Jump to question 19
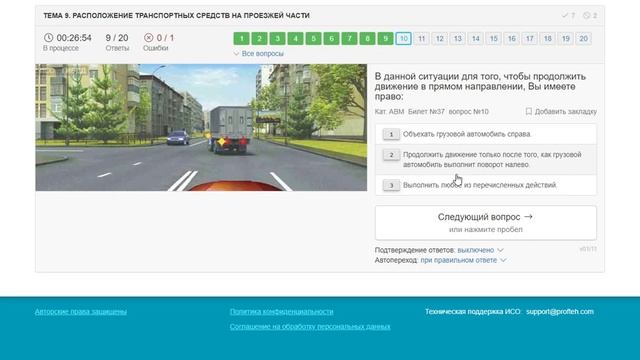 pyautogui.click(x=565, y=38)
